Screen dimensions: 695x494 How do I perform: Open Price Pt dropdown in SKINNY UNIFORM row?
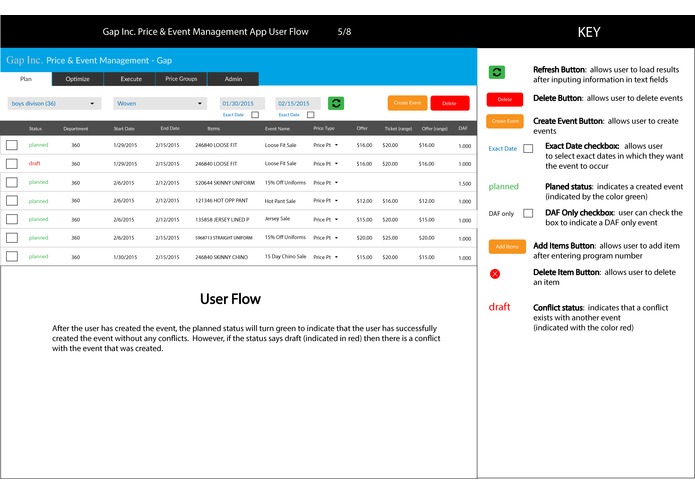(x=326, y=183)
